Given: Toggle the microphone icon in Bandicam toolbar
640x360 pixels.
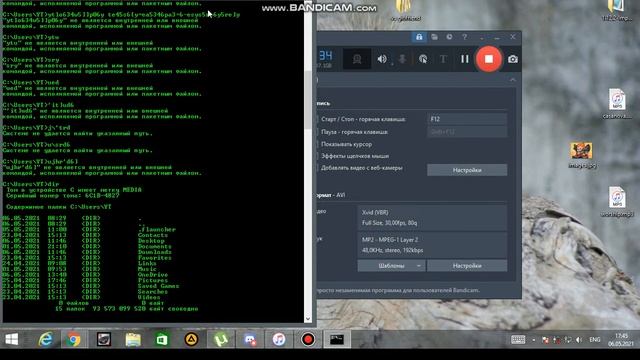Looking at the screenshot, I should (402, 59).
